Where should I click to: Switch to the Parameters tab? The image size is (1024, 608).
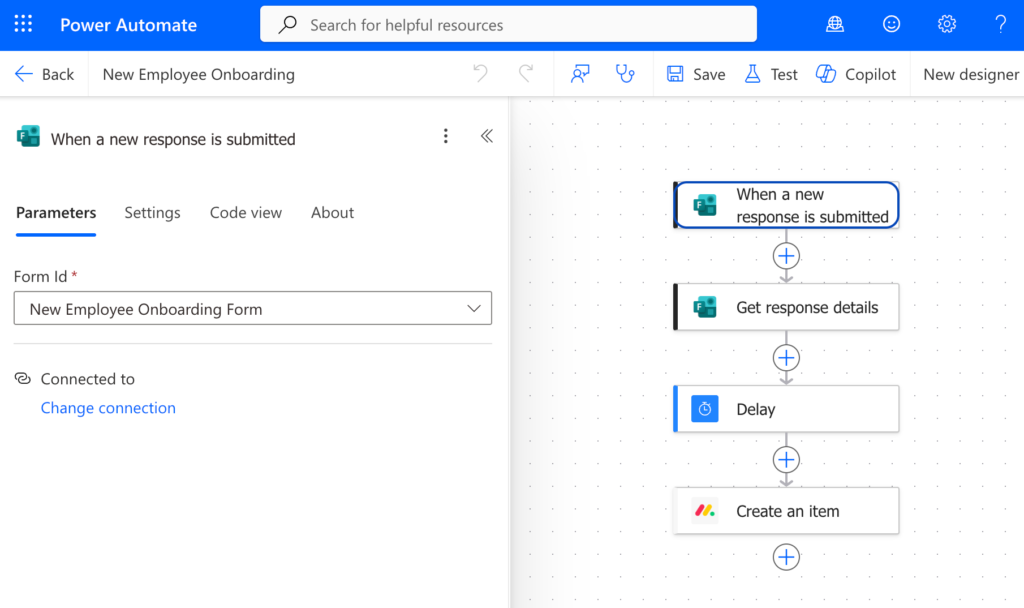pos(56,213)
